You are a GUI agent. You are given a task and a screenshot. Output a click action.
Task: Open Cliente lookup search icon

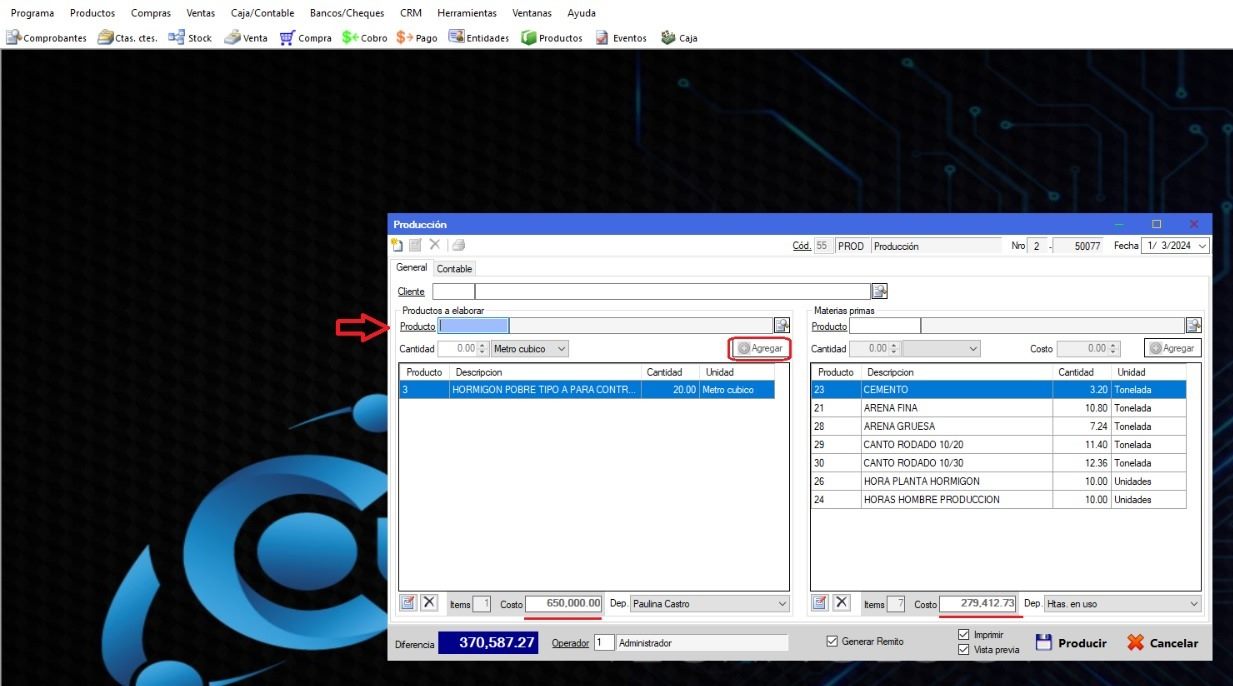[x=879, y=291]
